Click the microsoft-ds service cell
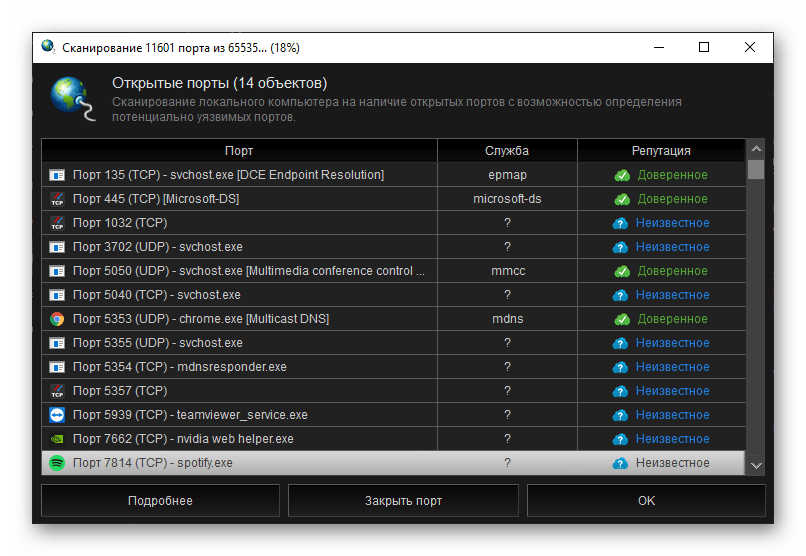 click(x=507, y=199)
